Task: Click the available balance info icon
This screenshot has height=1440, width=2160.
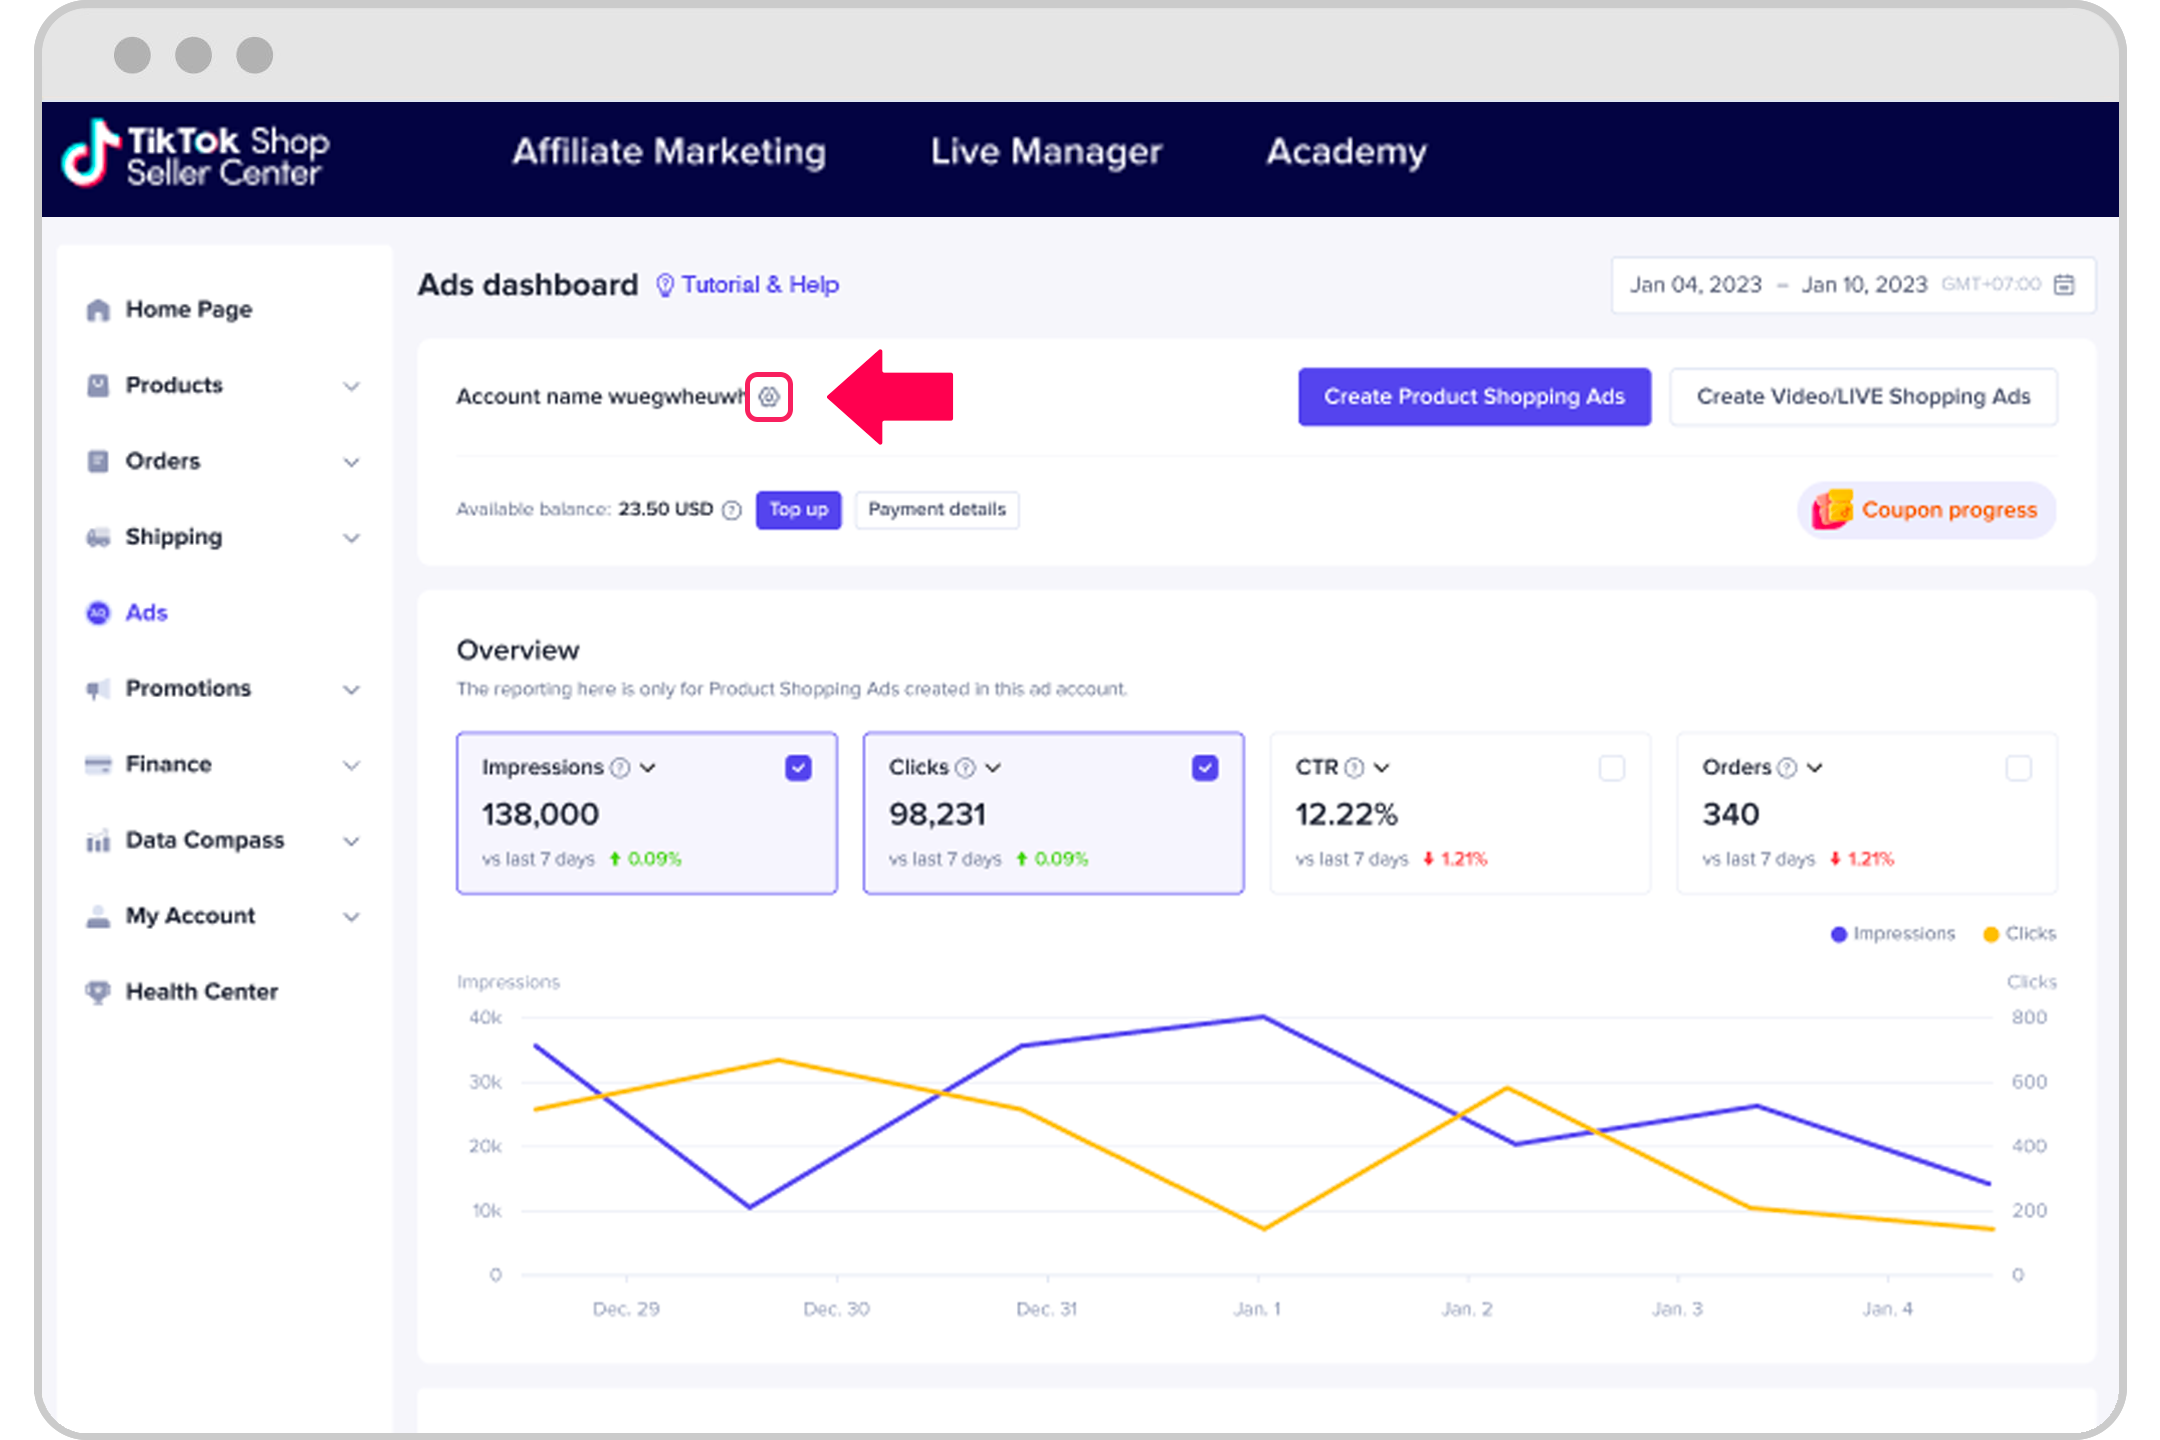Action: [732, 510]
